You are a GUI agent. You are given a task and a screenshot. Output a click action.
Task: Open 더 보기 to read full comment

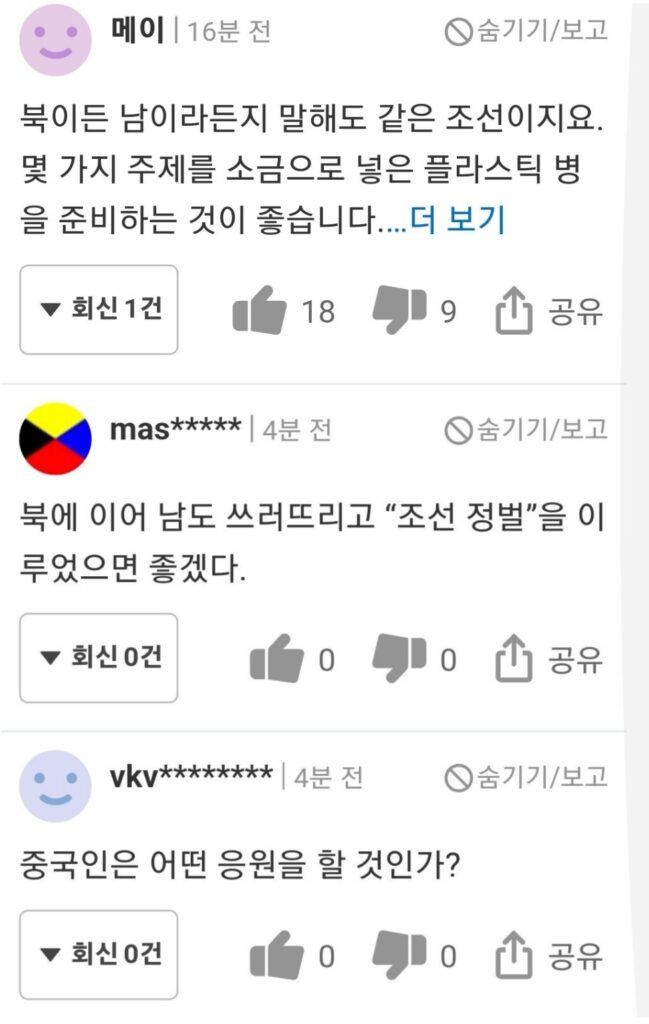(x=458, y=219)
